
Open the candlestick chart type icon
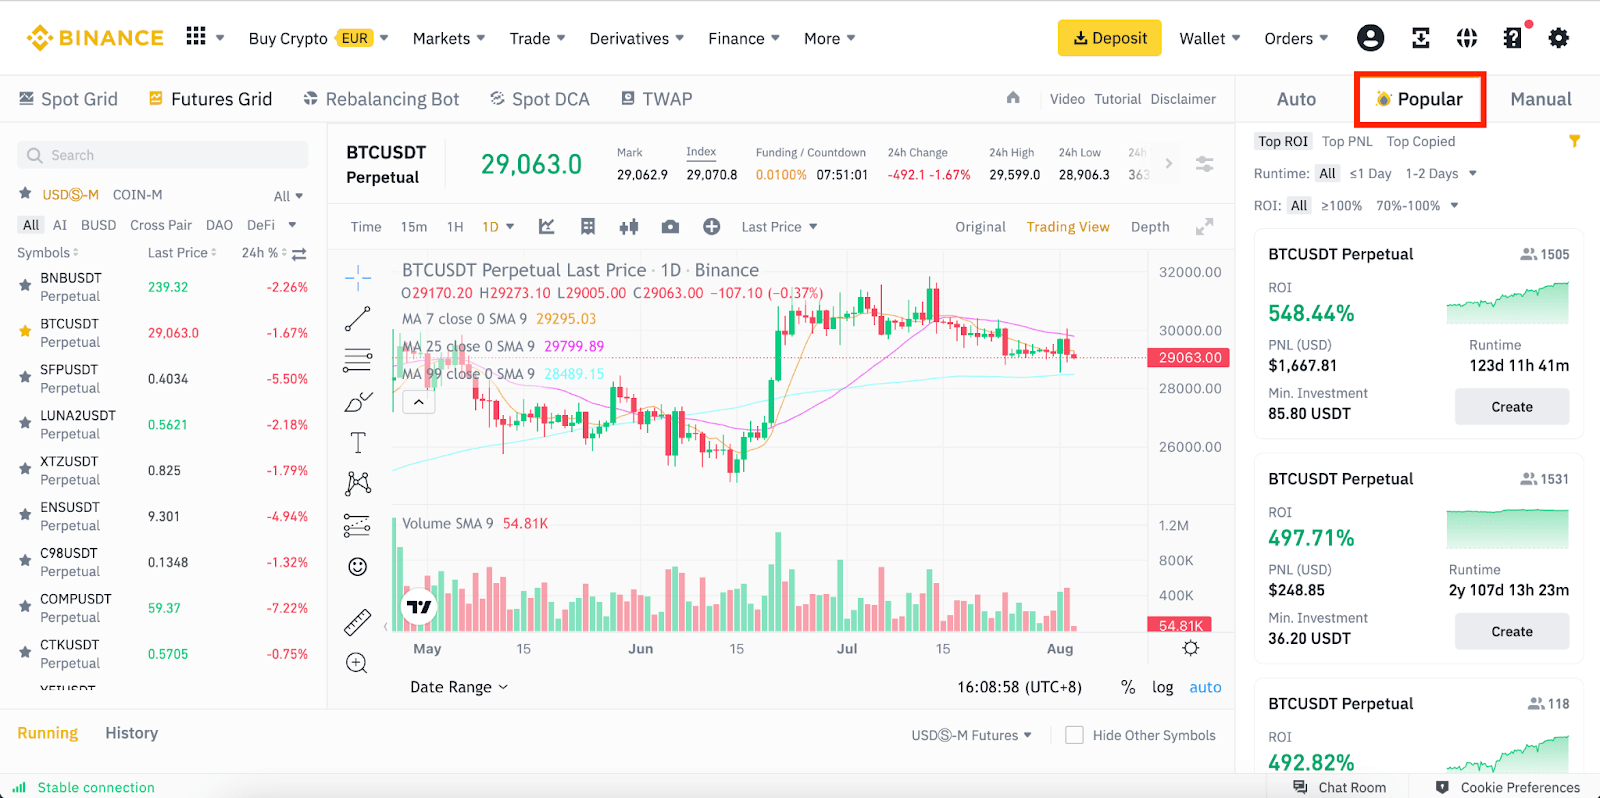(x=629, y=227)
